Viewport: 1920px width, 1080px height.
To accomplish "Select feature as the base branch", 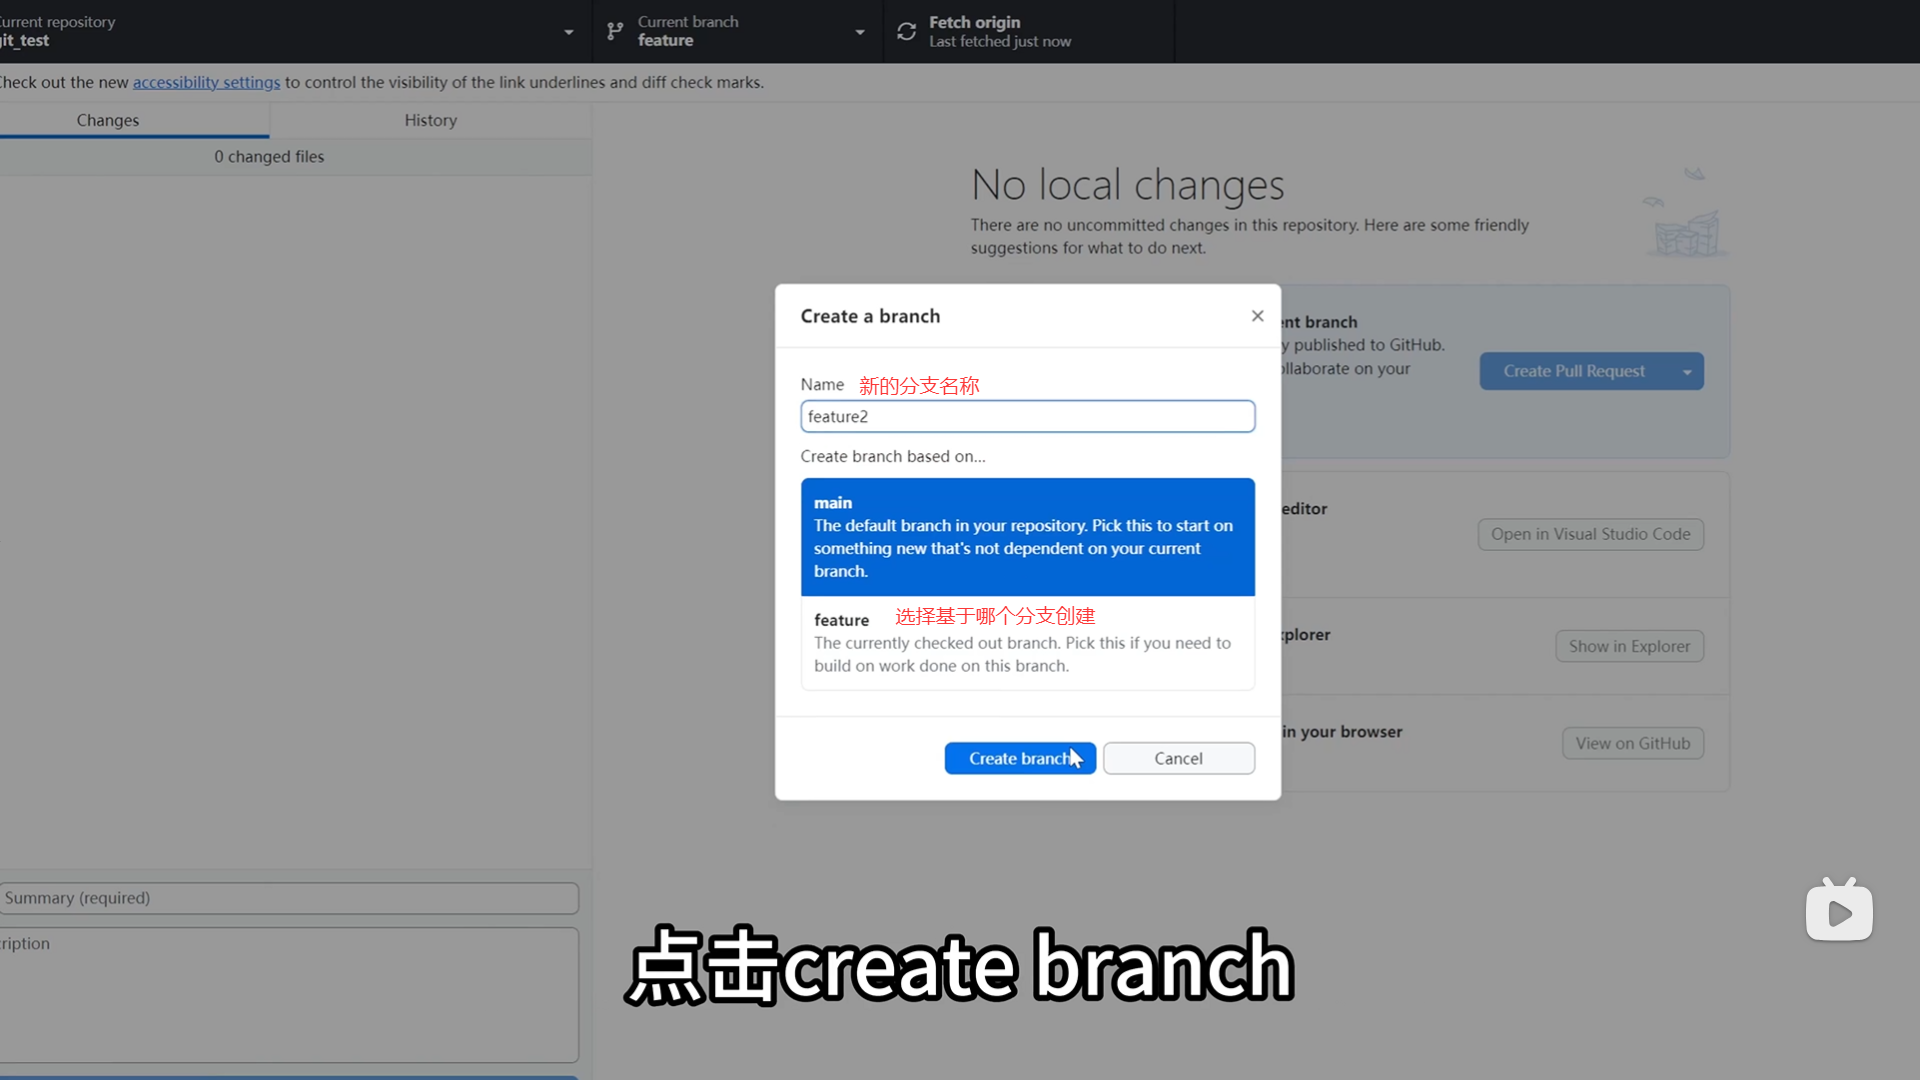I will (1027, 643).
